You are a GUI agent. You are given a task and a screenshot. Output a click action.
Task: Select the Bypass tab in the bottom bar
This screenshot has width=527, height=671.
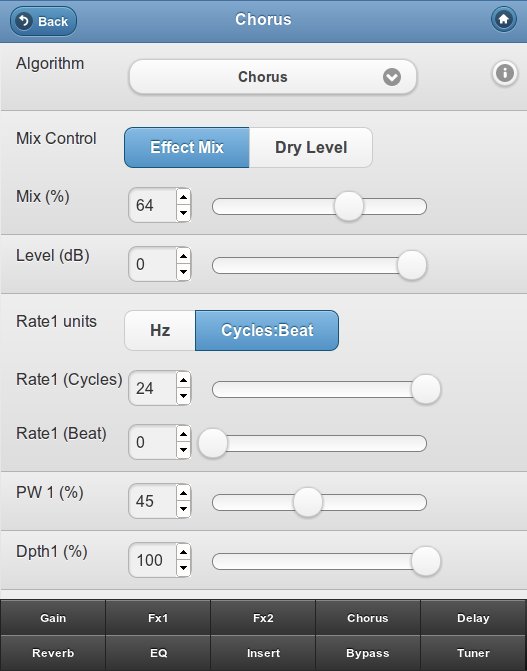point(368,653)
